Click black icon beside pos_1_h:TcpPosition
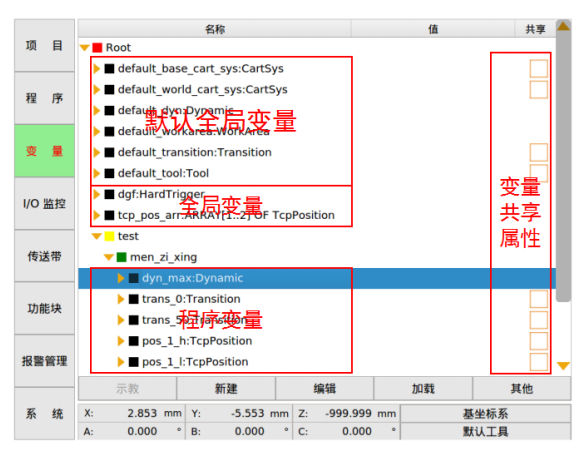Screen dimensions: 580x450 point(133,341)
